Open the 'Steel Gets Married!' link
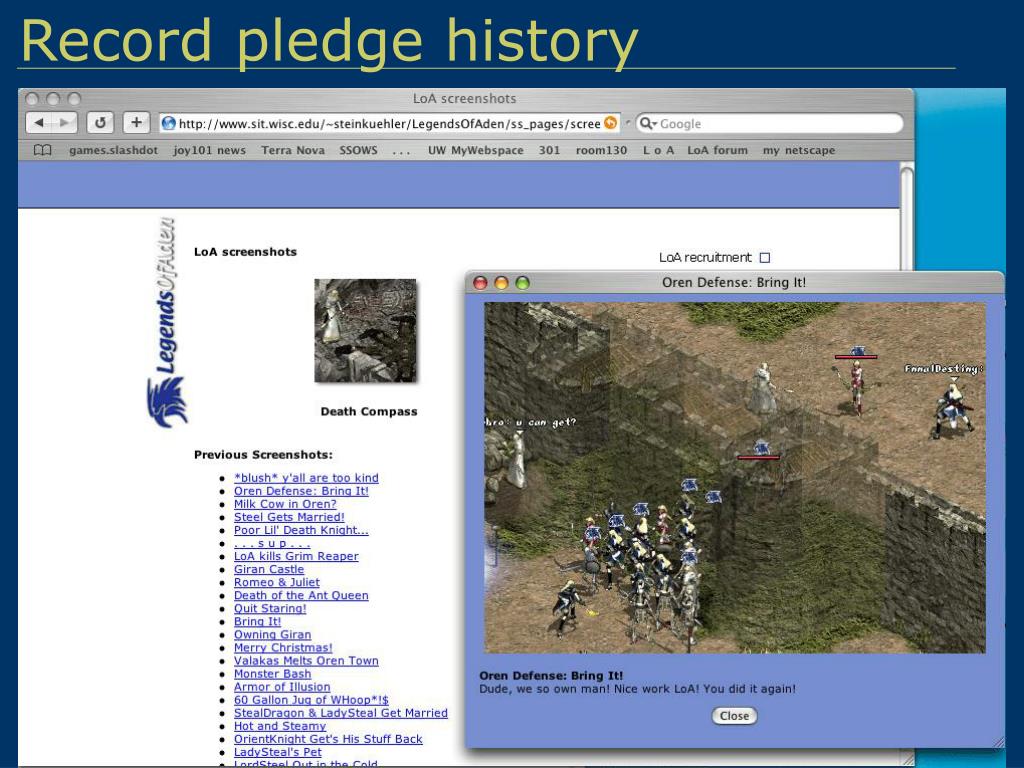Image resolution: width=1024 pixels, height=768 pixels. click(289, 517)
